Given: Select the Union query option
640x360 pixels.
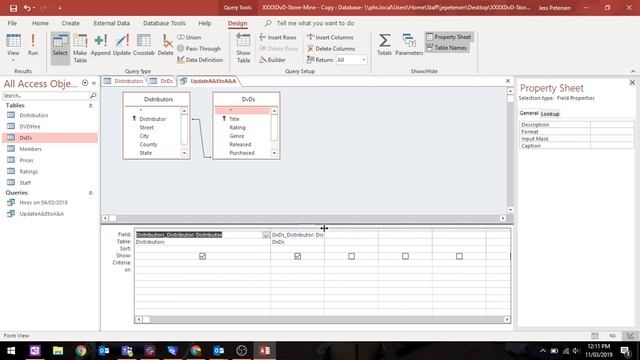Looking at the screenshot, I should pos(189,37).
